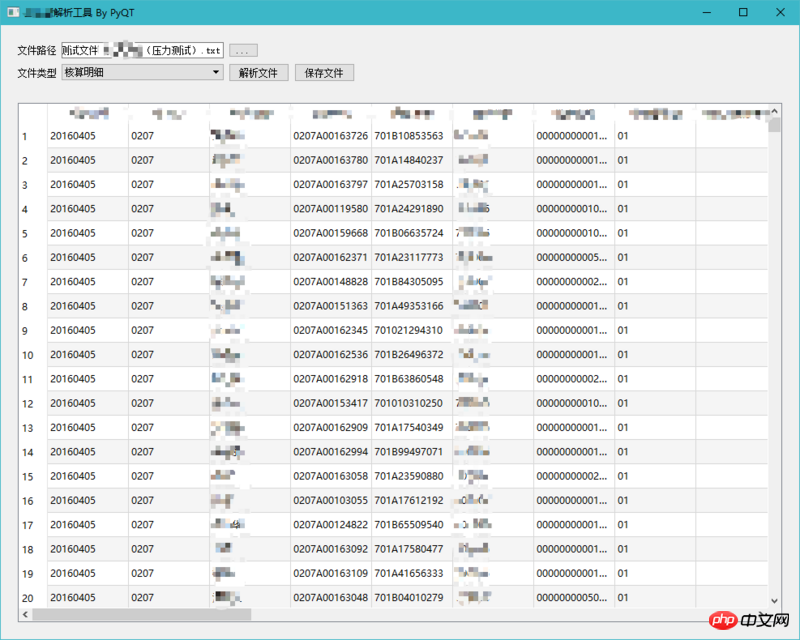
Task: Click cell 701A17612192
Action: tap(412, 500)
